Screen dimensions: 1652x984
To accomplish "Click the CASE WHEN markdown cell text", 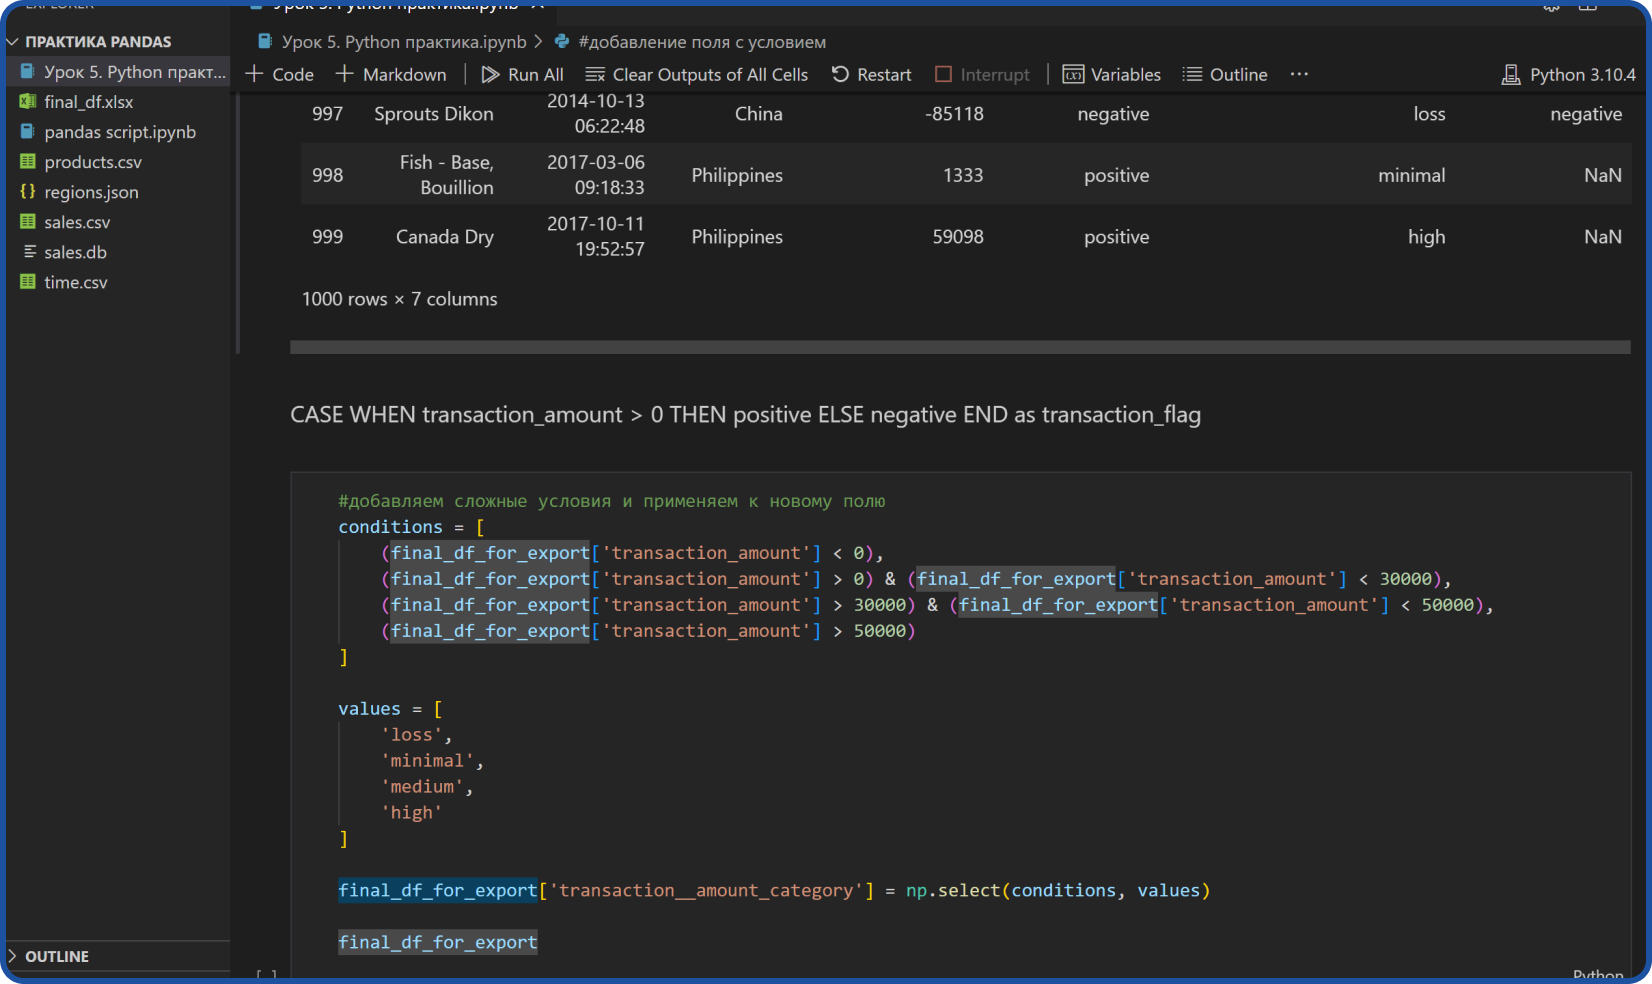I will click(x=745, y=415).
